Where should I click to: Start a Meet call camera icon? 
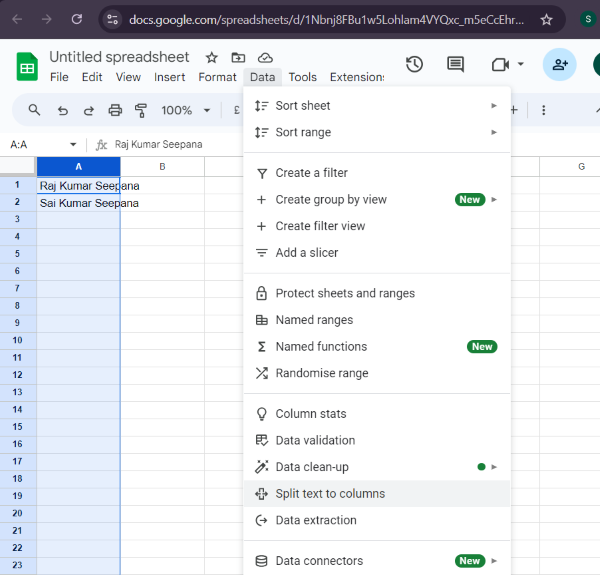click(x=500, y=64)
